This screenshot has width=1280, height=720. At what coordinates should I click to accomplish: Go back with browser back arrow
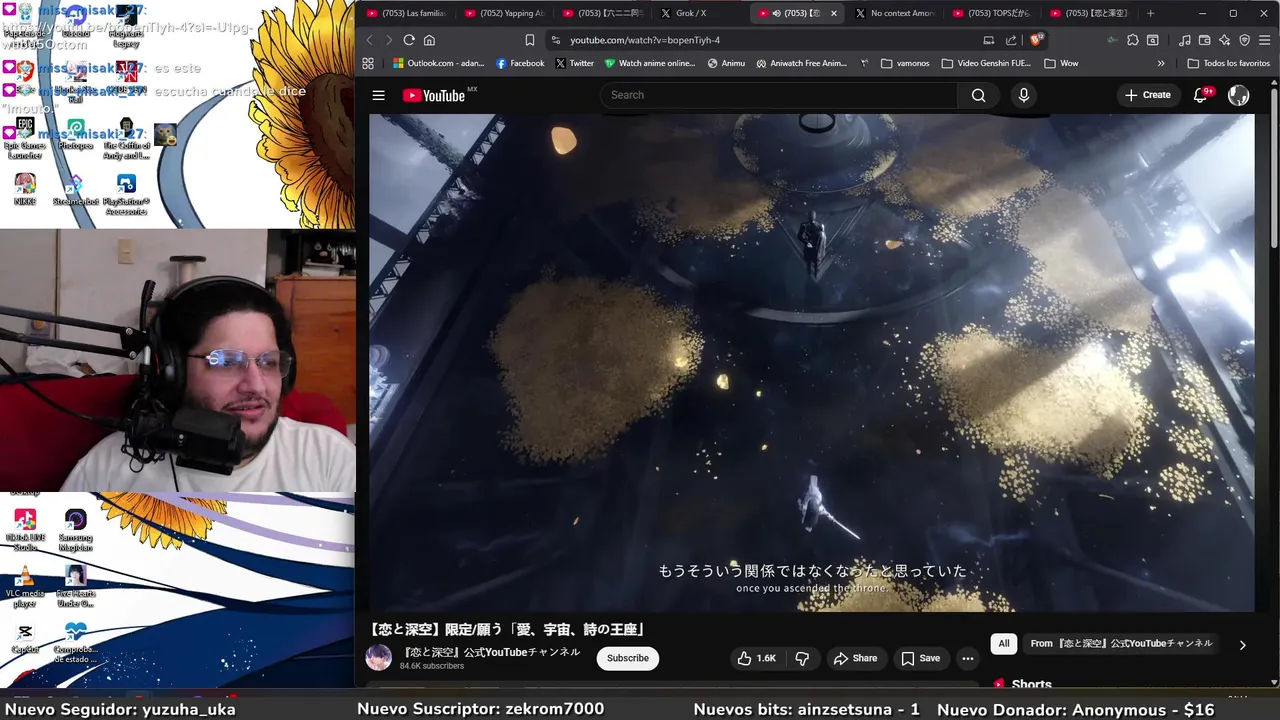[369, 40]
